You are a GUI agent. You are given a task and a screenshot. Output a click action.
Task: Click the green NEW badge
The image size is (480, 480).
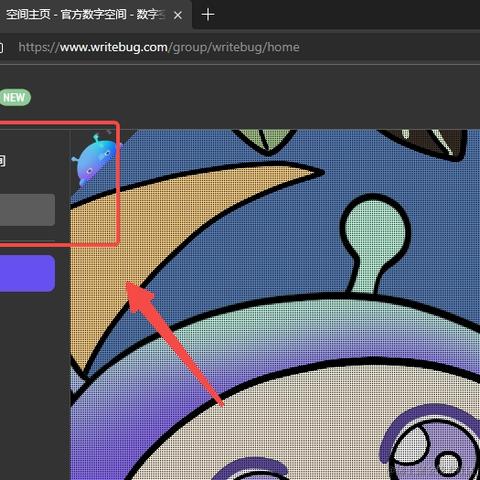pyautogui.click(x=15, y=98)
